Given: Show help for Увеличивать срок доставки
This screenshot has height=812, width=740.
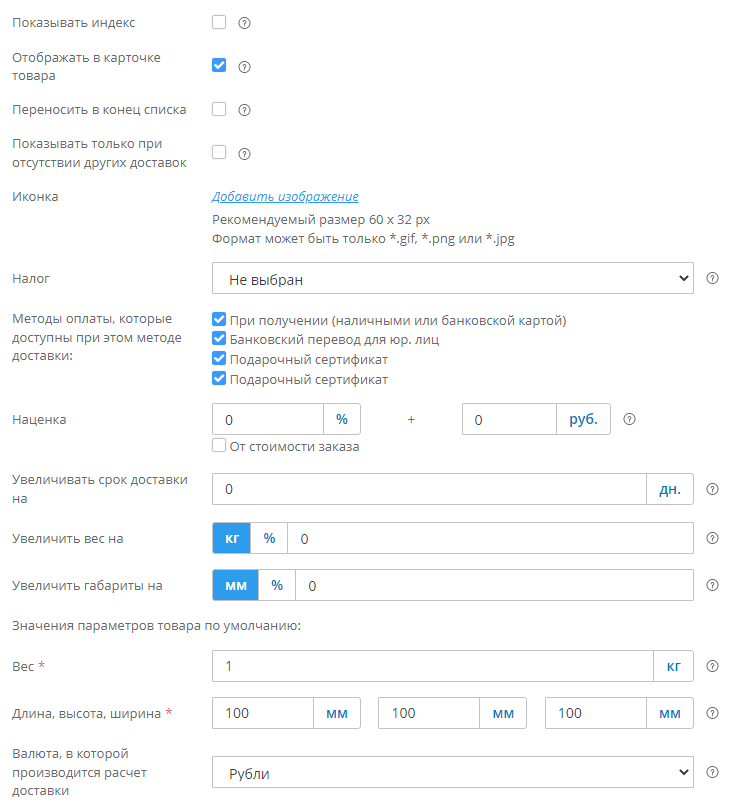Looking at the screenshot, I should coord(713,489).
